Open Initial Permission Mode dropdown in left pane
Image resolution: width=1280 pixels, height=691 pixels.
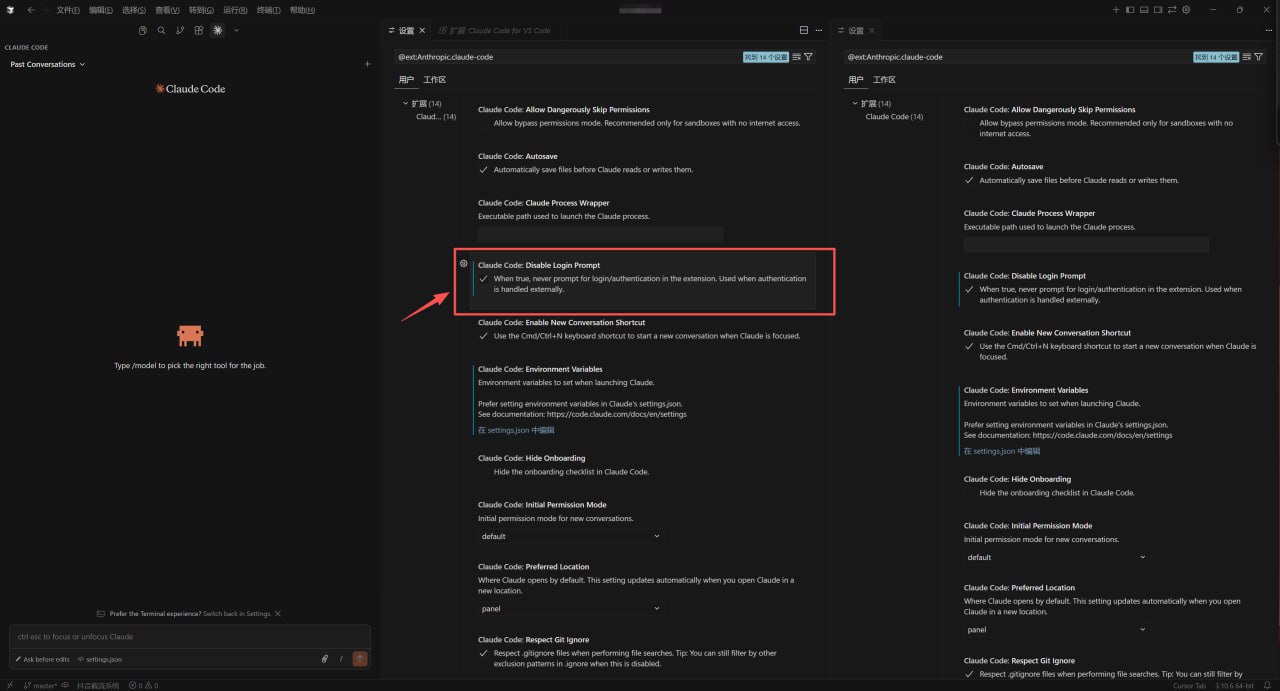coord(570,536)
